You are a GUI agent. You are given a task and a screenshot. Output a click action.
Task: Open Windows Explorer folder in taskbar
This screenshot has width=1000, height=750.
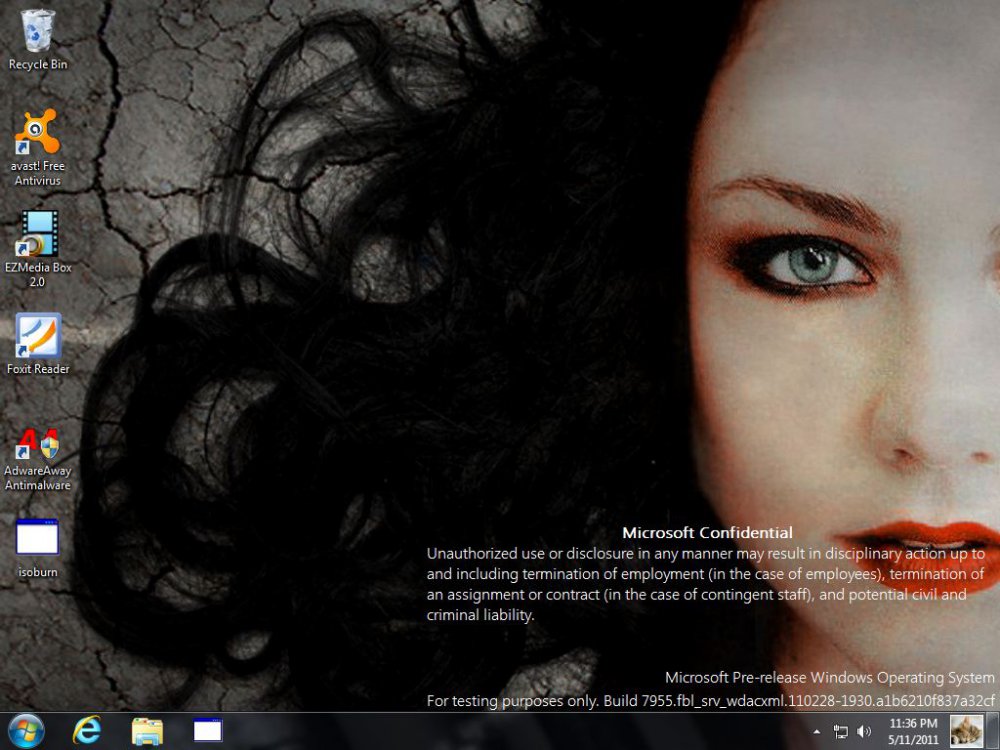pyautogui.click(x=147, y=731)
